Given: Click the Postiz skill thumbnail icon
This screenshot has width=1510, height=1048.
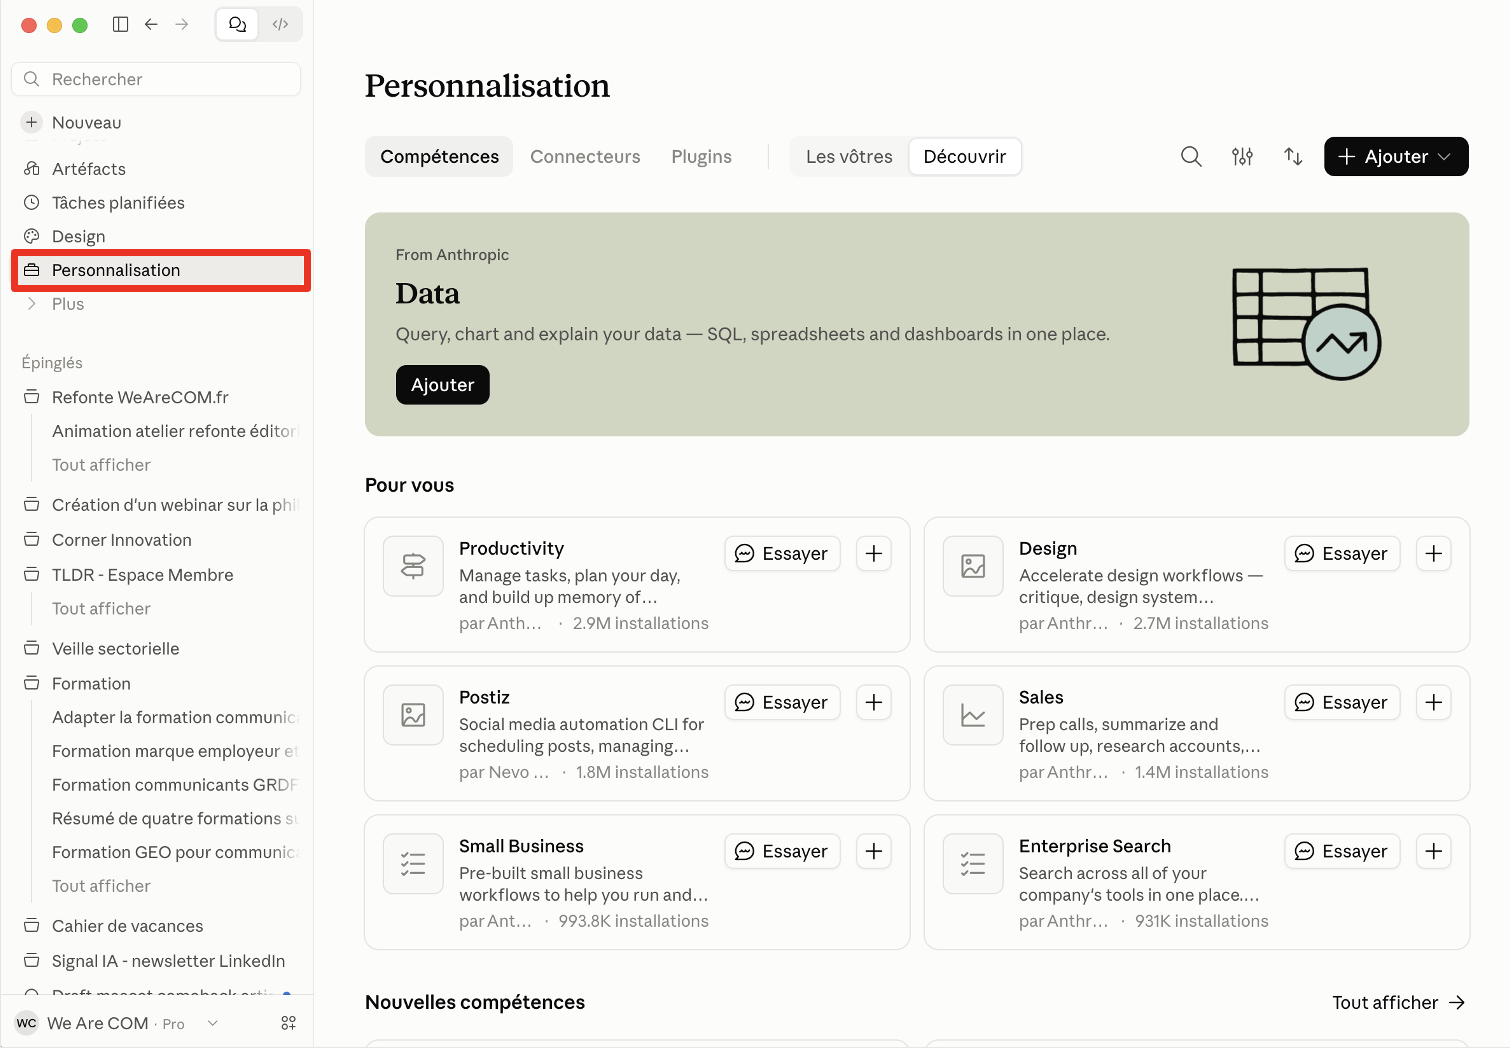Looking at the screenshot, I should tap(413, 715).
